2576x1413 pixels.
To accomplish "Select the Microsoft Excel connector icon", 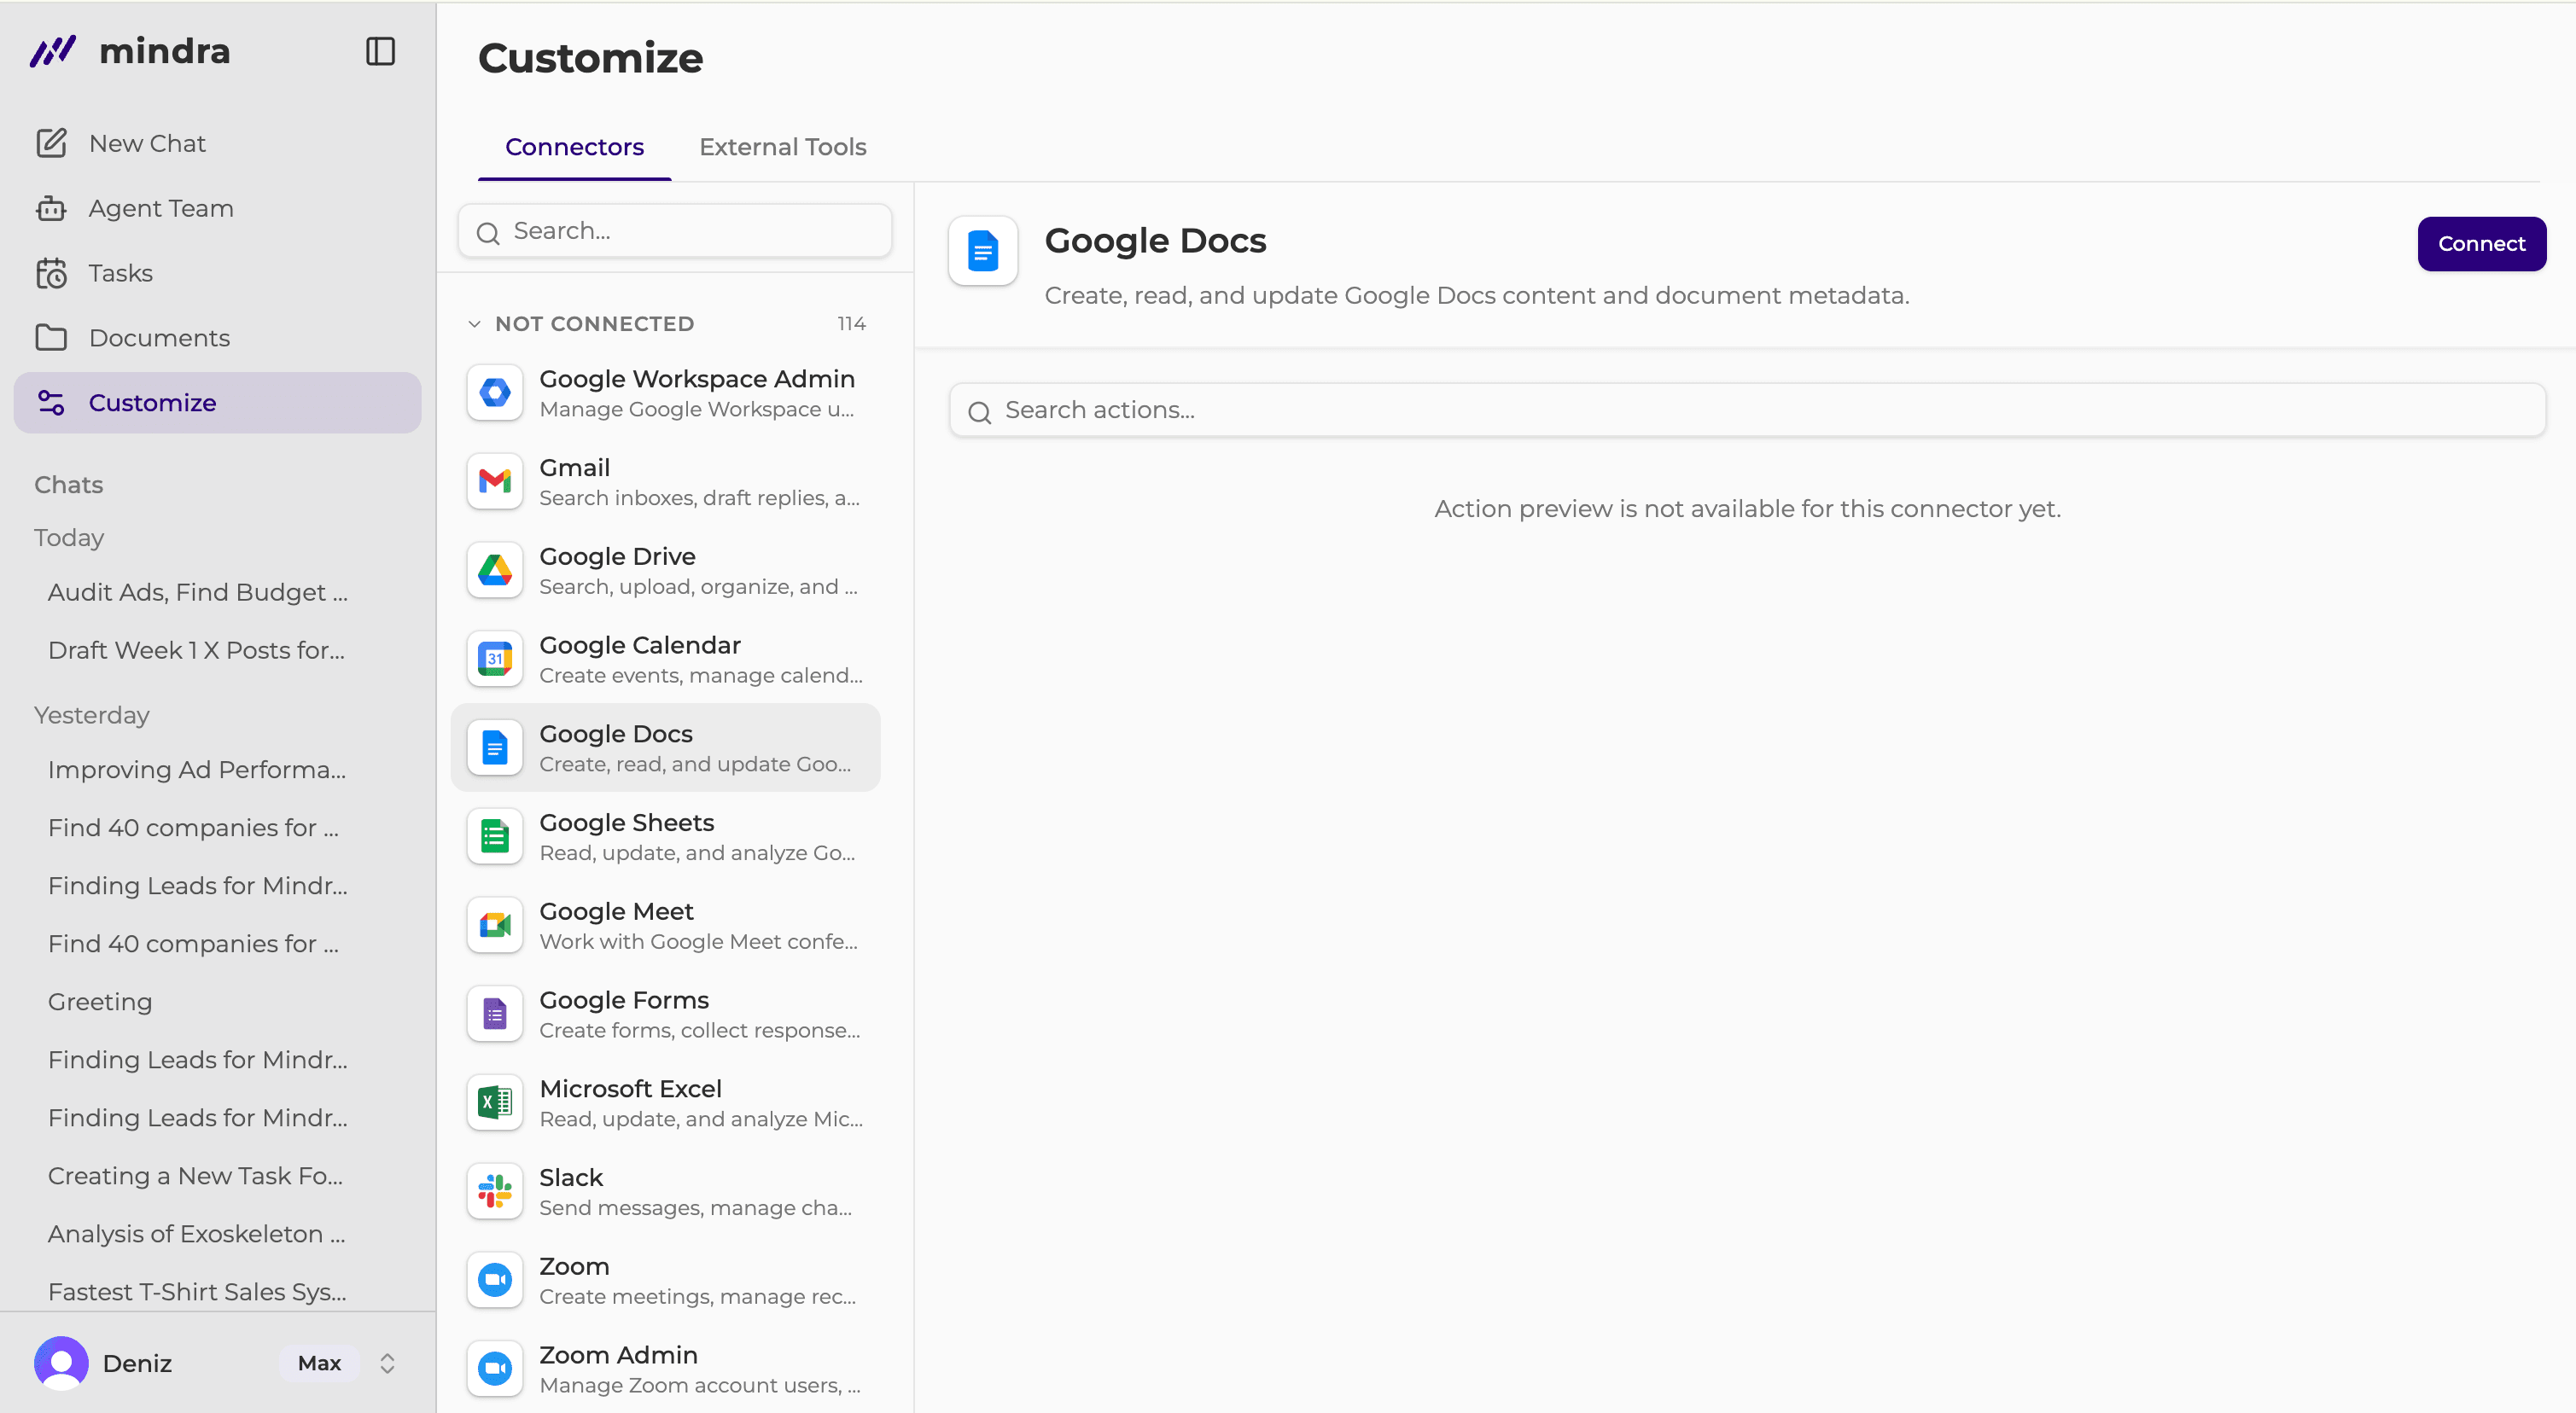I will tap(495, 1103).
